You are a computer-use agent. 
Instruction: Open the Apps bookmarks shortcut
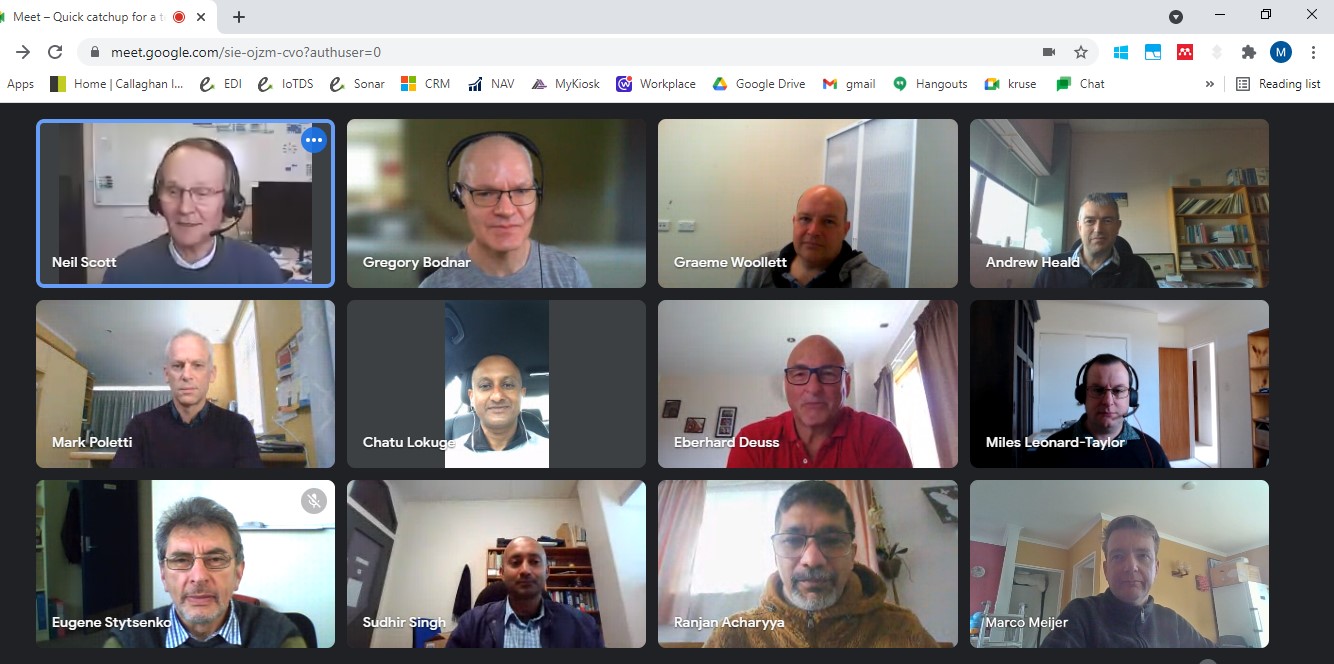[19, 84]
